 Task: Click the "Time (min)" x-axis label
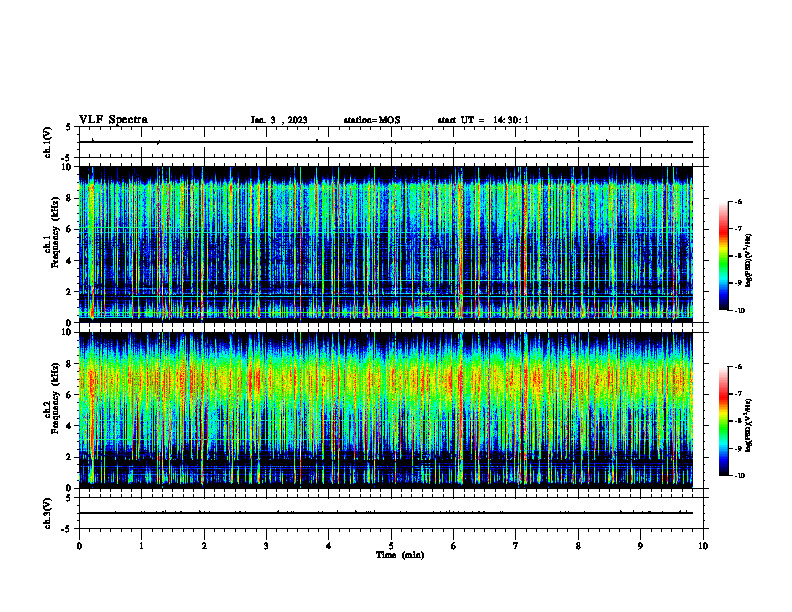[x=400, y=555]
